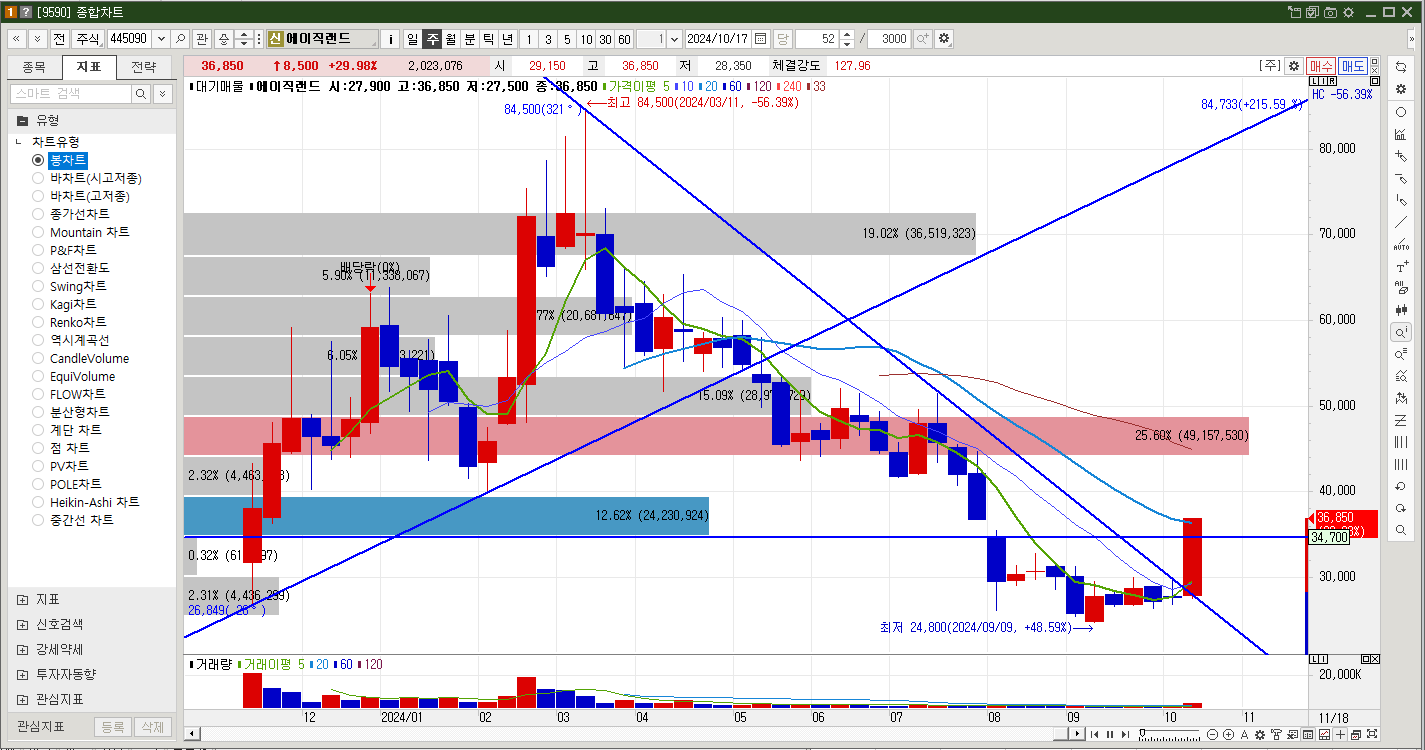
Task: Select the Heikin-Ashi 차트 radio option
Action: pyautogui.click(x=38, y=502)
